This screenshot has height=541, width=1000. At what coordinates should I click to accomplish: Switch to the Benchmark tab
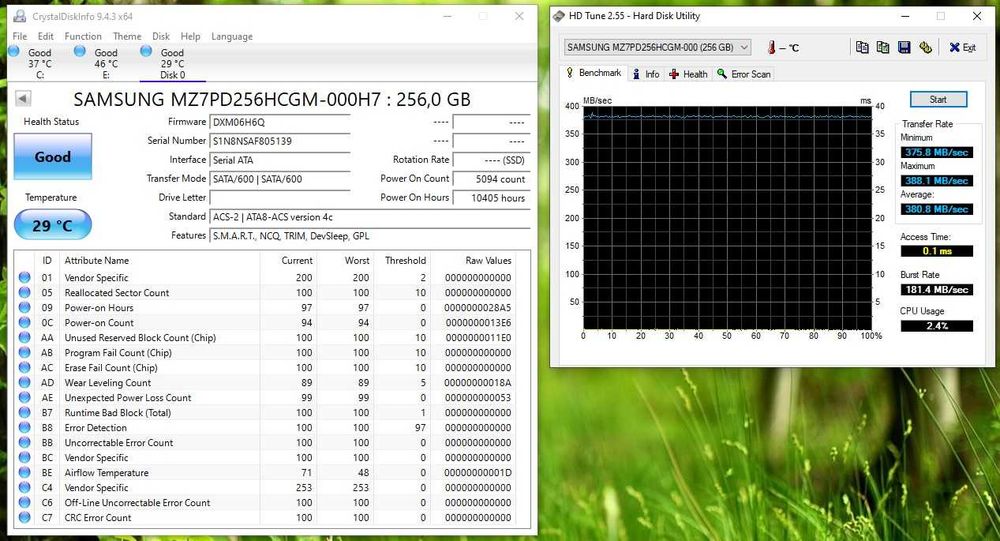(593, 73)
